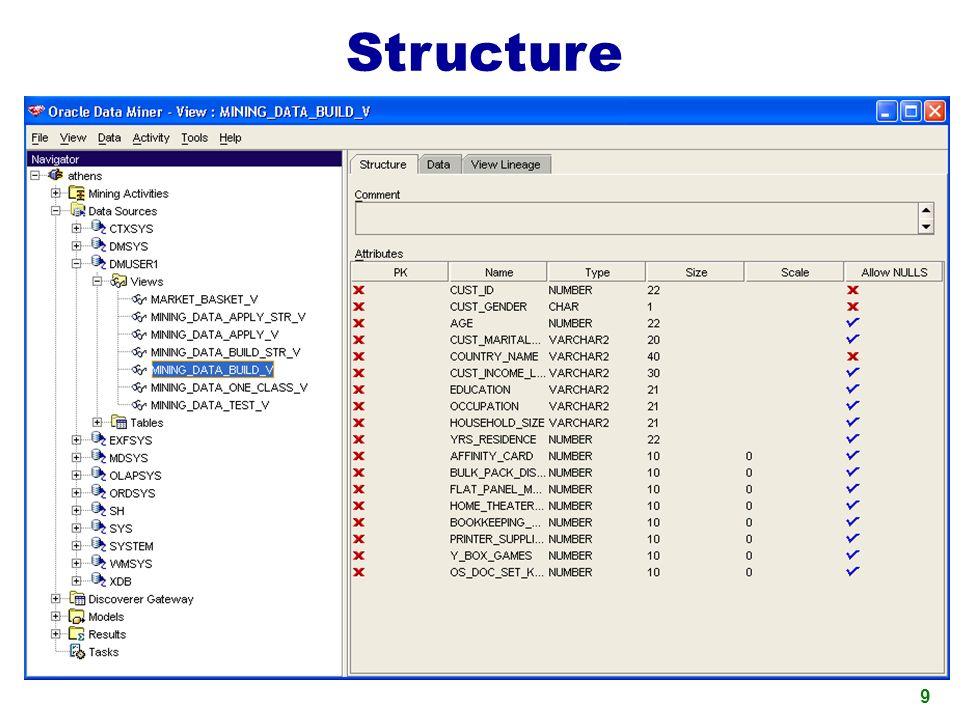
Task: Click the Allow NULLS checkmark for AGE
Action: point(852,323)
